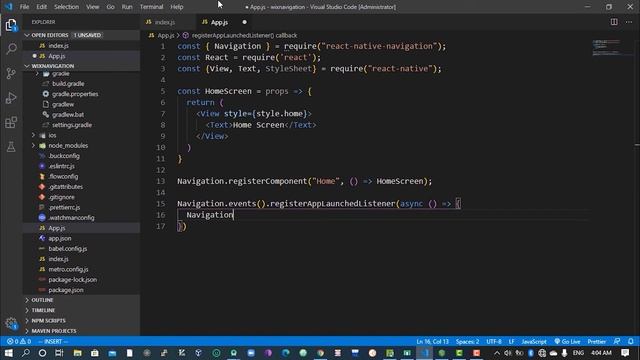Open package.json file
Image resolution: width=640 pixels, height=360 pixels.
coord(66,290)
